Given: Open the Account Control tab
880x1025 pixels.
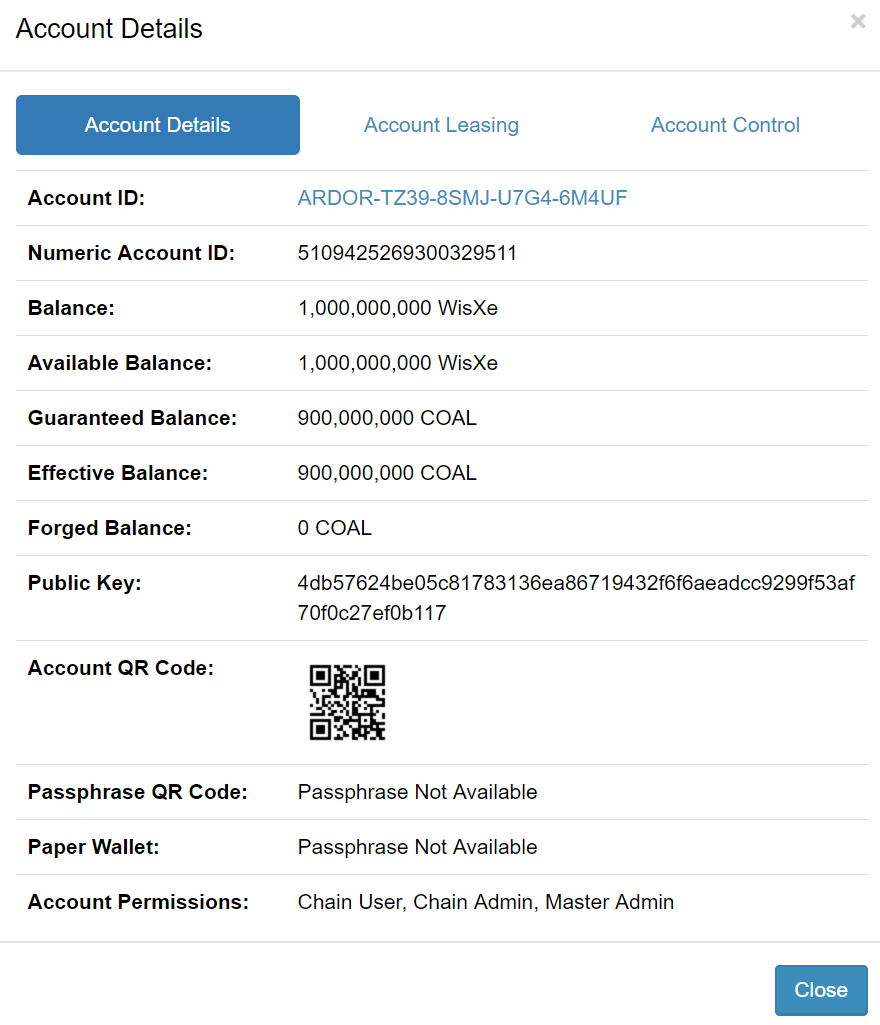Looking at the screenshot, I should tap(725, 125).
